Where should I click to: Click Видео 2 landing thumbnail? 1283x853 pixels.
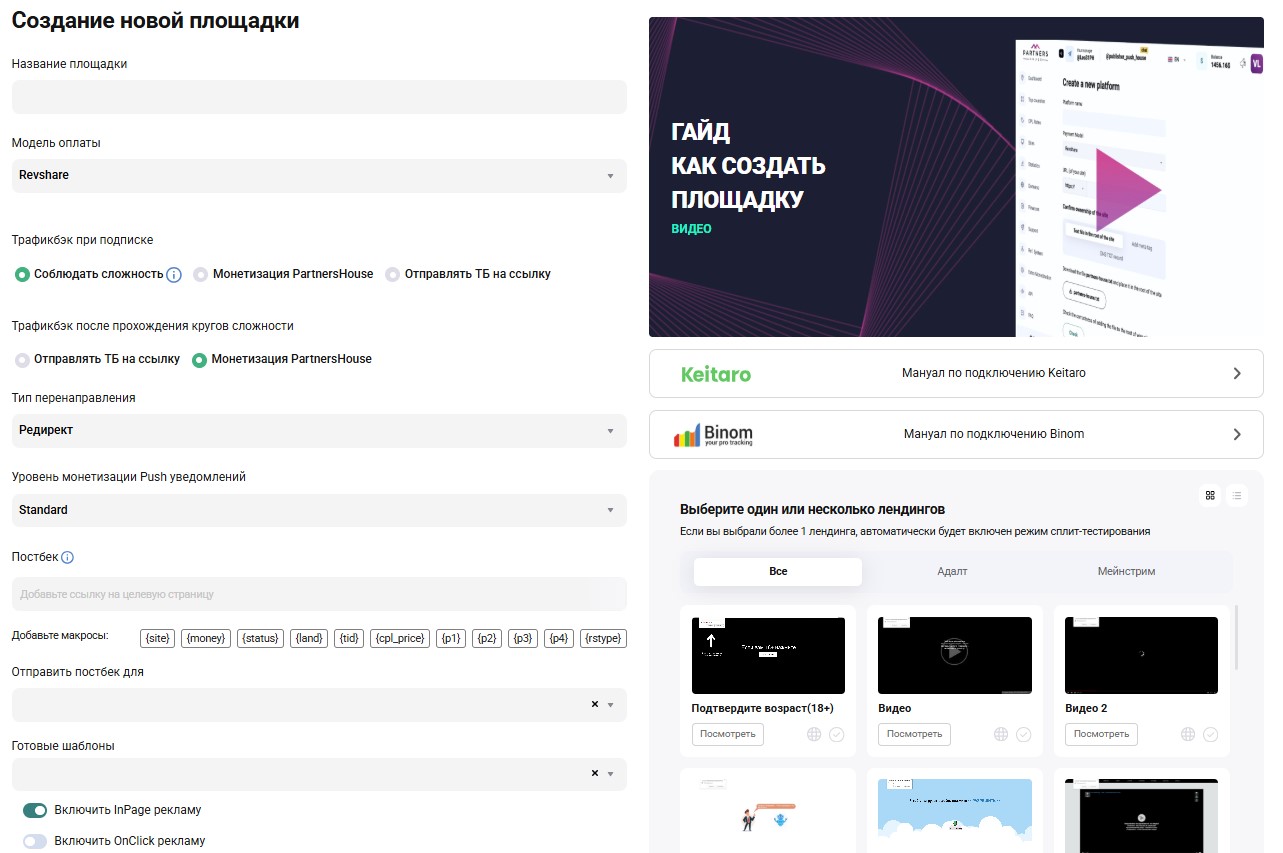1142,655
